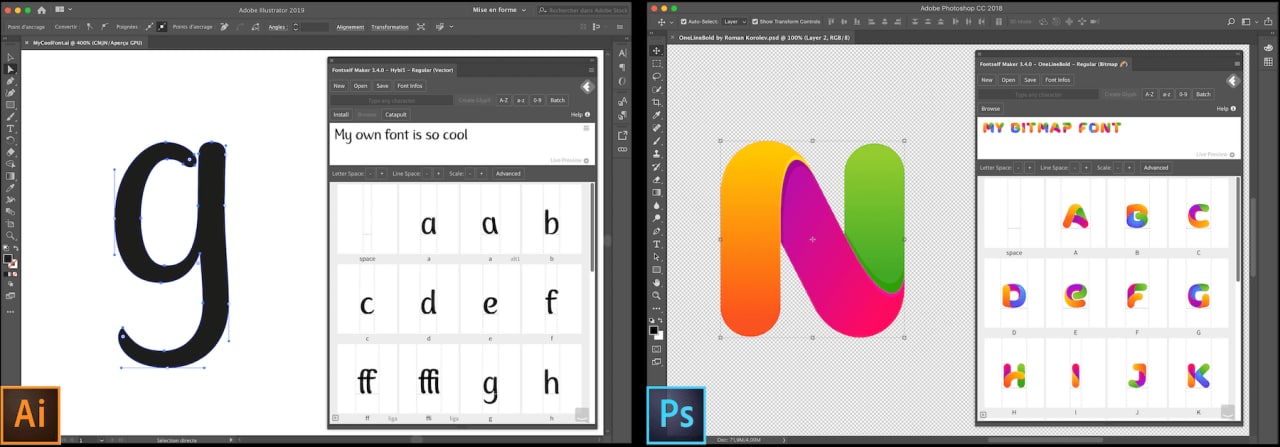Select the Paintbrush tool in Illustrator toolbar
This screenshot has height=447, width=1280.
(11, 117)
